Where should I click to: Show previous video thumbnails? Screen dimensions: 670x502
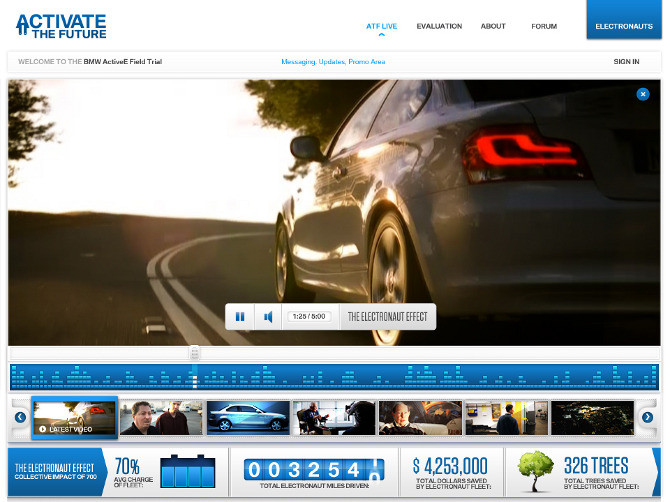coord(20,417)
